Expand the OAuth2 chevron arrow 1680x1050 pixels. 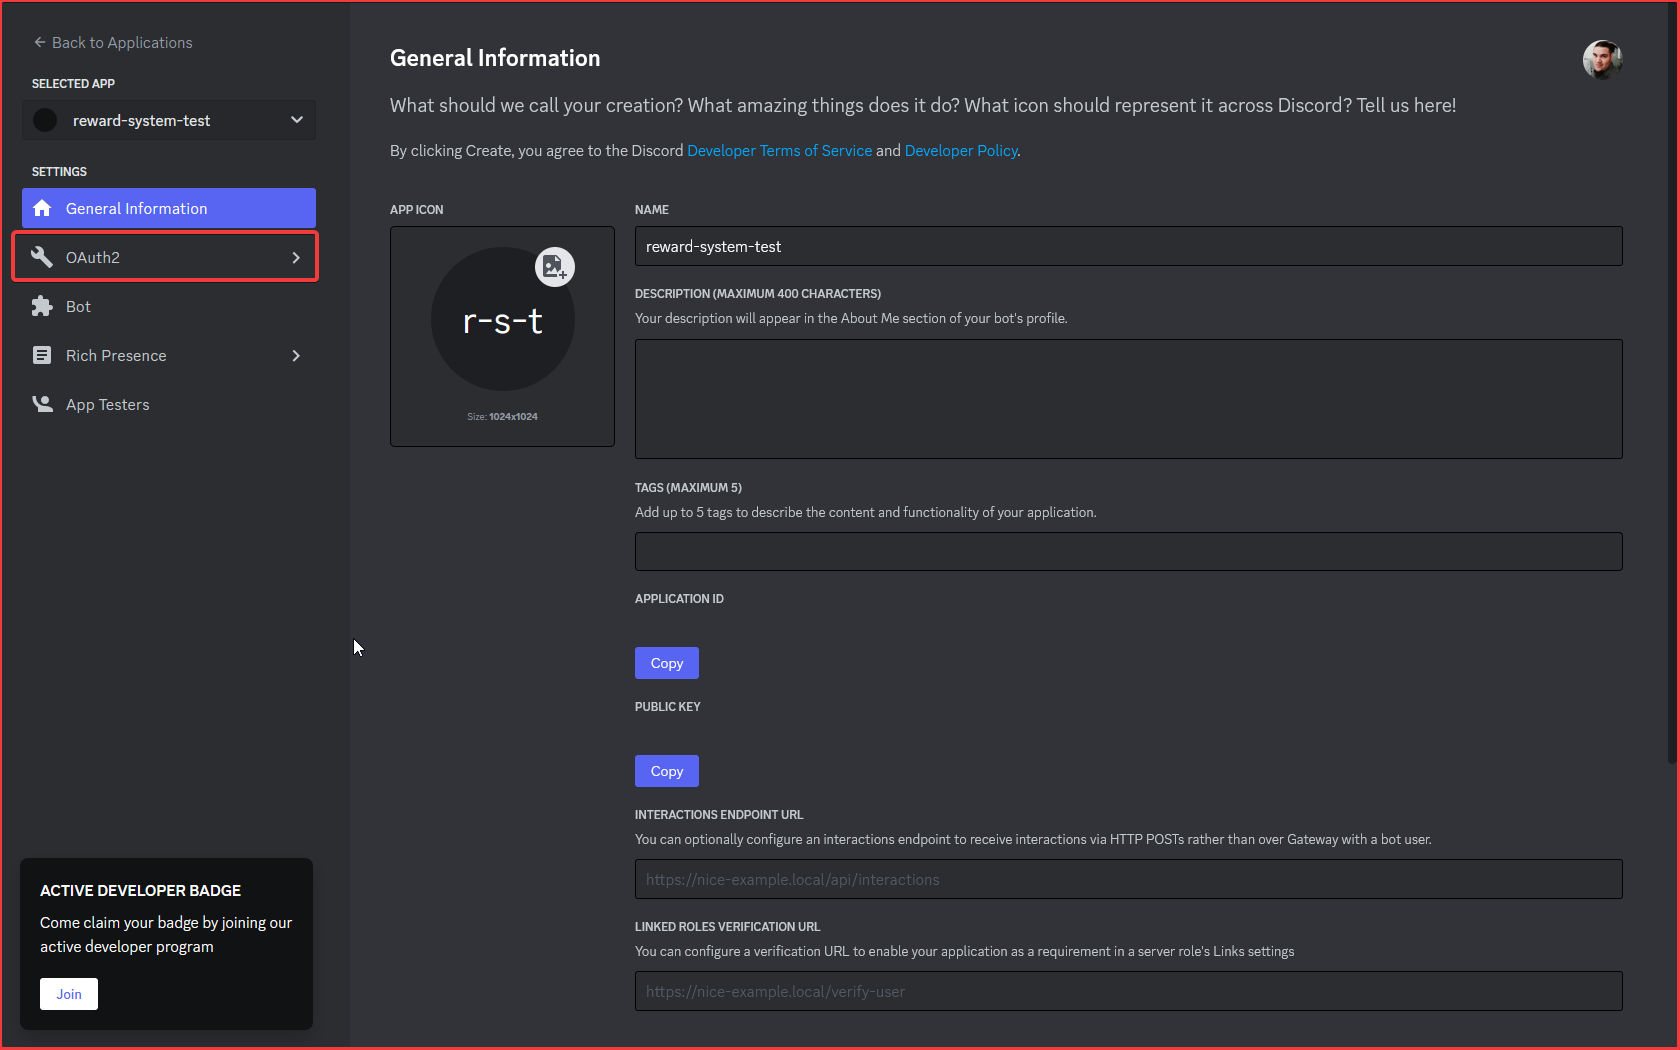296,257
